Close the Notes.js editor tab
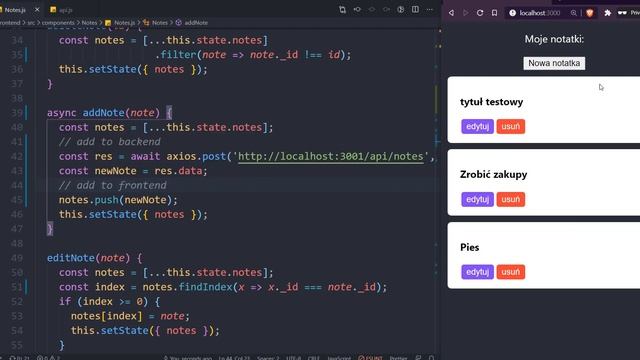The image size is (640, 360). 37,9
